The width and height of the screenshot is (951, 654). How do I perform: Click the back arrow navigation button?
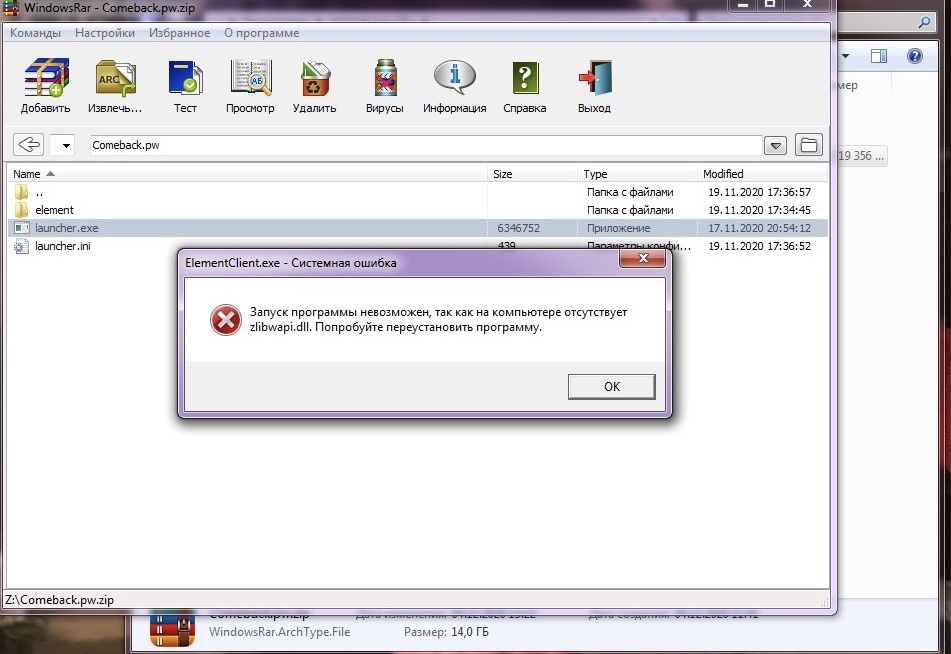(x=29, y=145)
